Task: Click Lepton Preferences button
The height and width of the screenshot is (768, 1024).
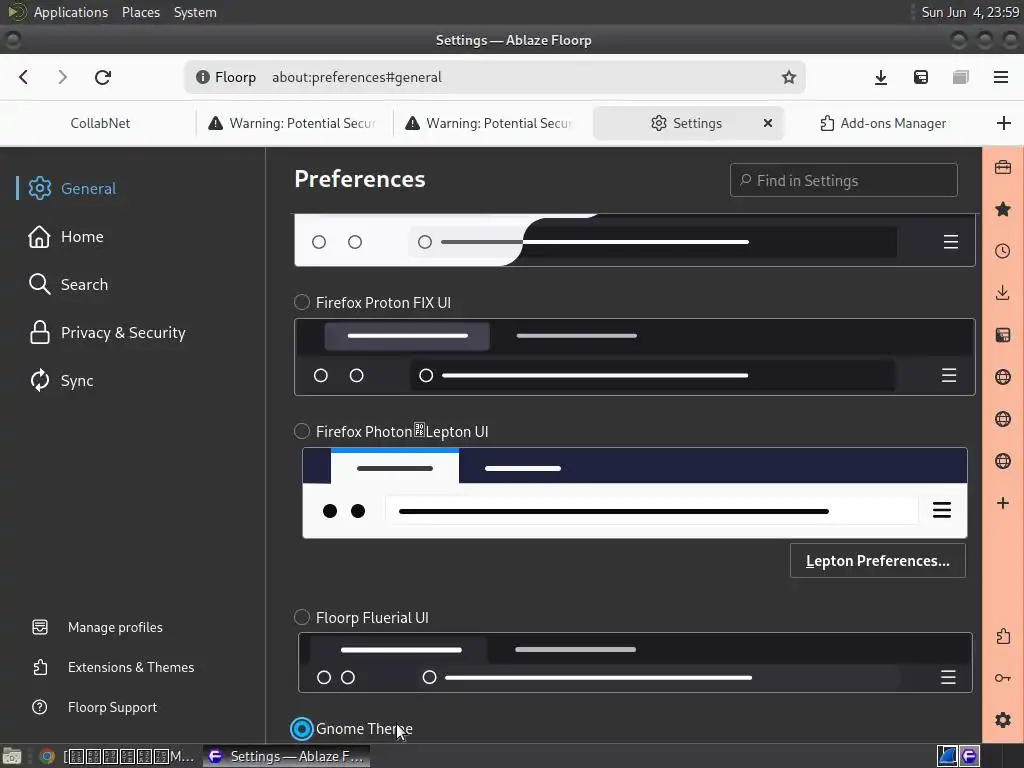Action: tap(877, 560)
